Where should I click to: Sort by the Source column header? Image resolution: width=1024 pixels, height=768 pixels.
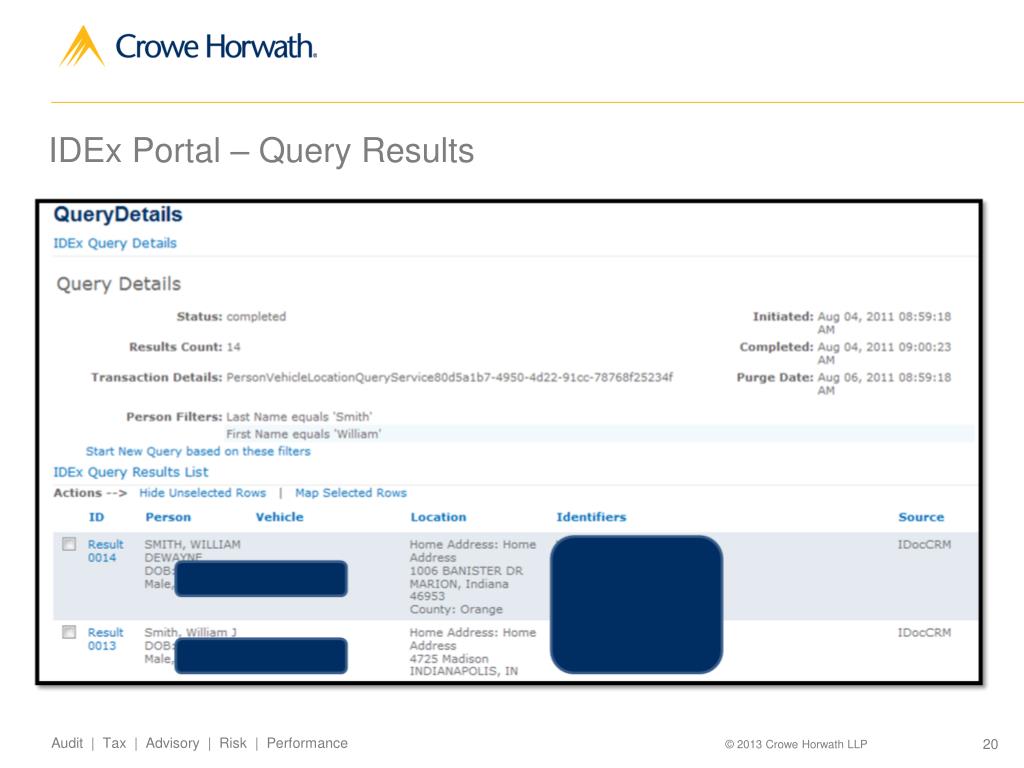[921, 517]
